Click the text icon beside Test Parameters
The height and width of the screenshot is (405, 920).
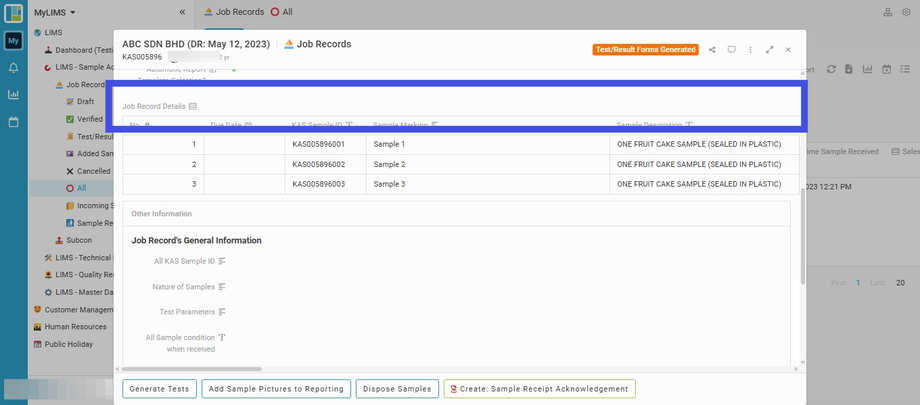222,312
